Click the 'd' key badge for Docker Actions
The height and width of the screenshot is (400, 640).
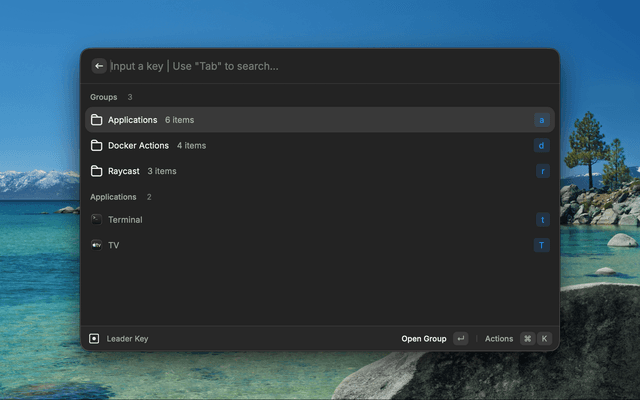pyautogui.click(x=542, y=146)
